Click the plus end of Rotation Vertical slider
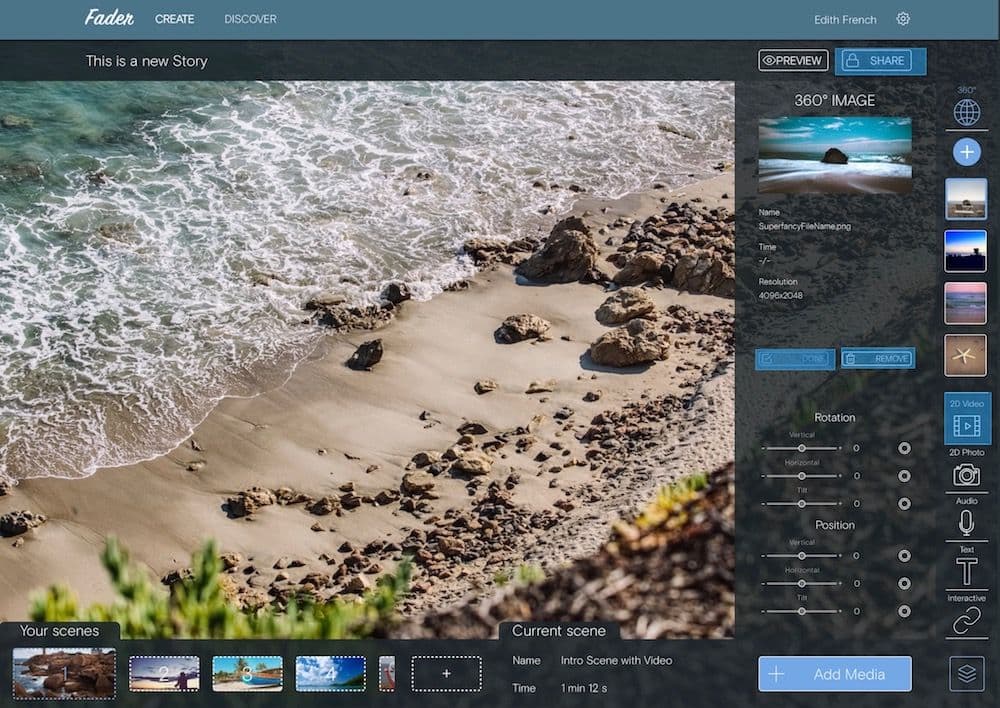The height and width of the screenshot is (708, 1000). pyautogui.click(x=840, y=448)
